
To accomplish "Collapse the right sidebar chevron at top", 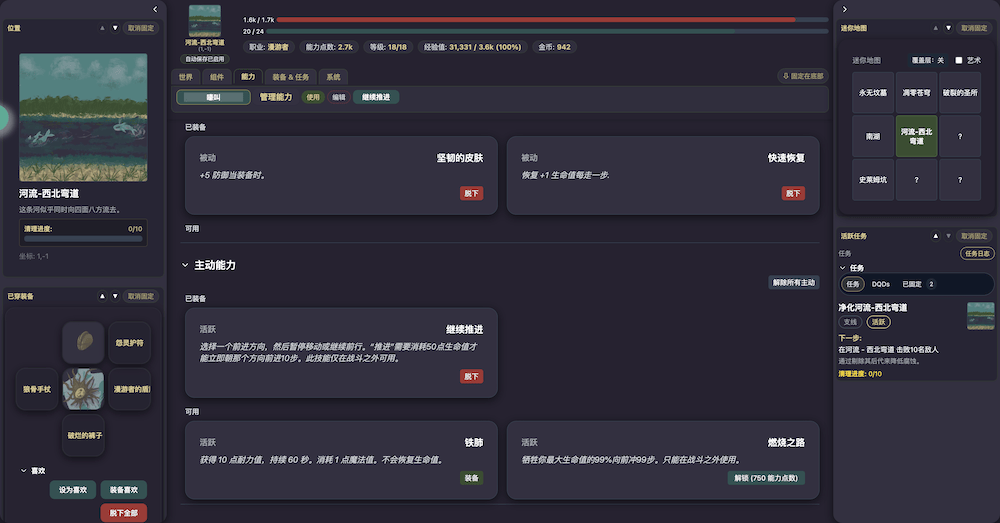I will tap(845, 9).
